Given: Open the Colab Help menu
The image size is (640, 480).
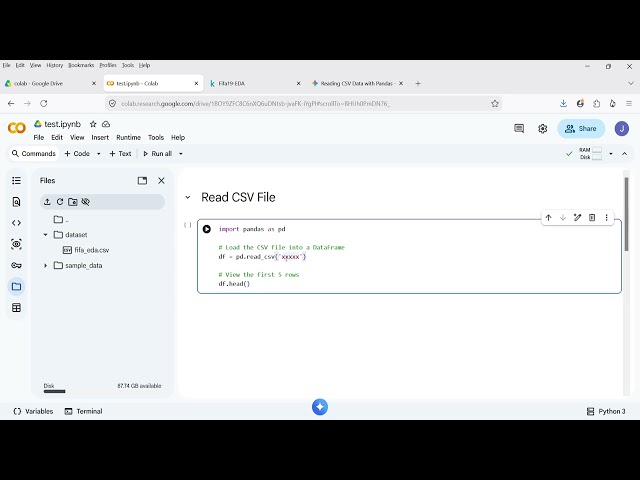Looking at the screenshot, I should 178,138.
